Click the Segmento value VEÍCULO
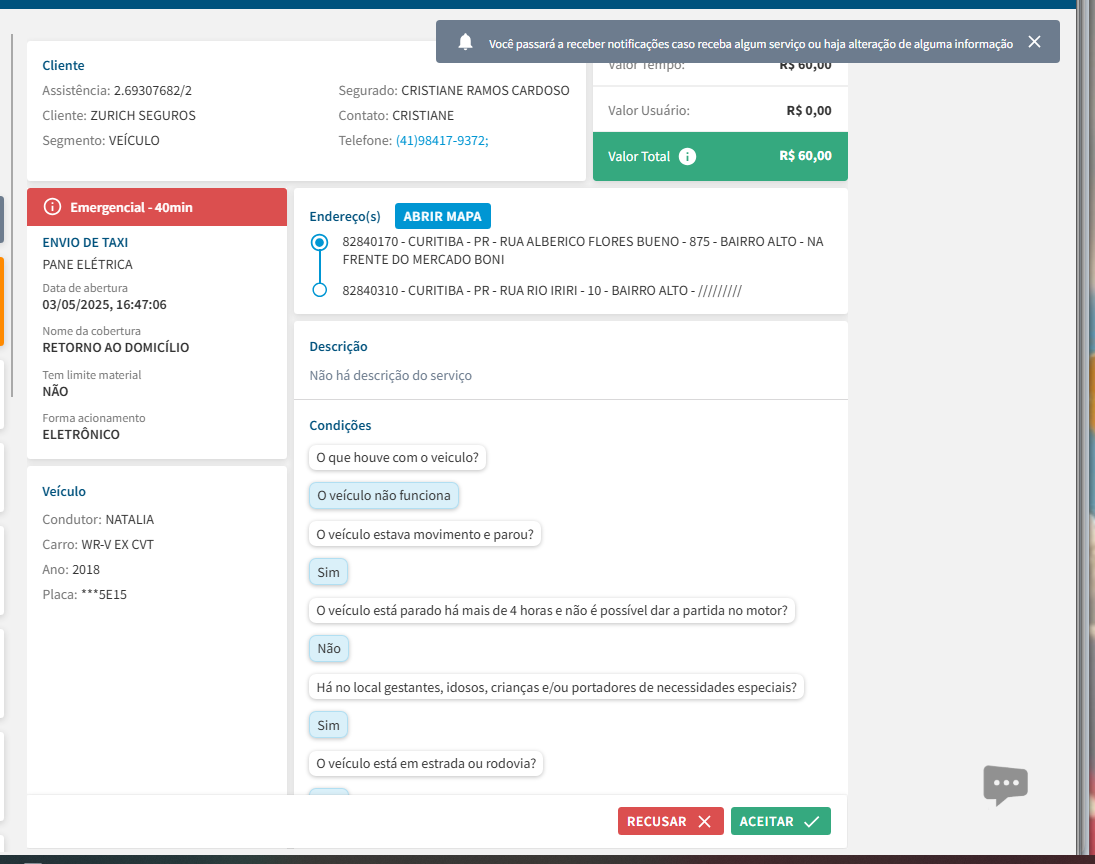Screen dimensions: 1095x864 tap(134, 140)
